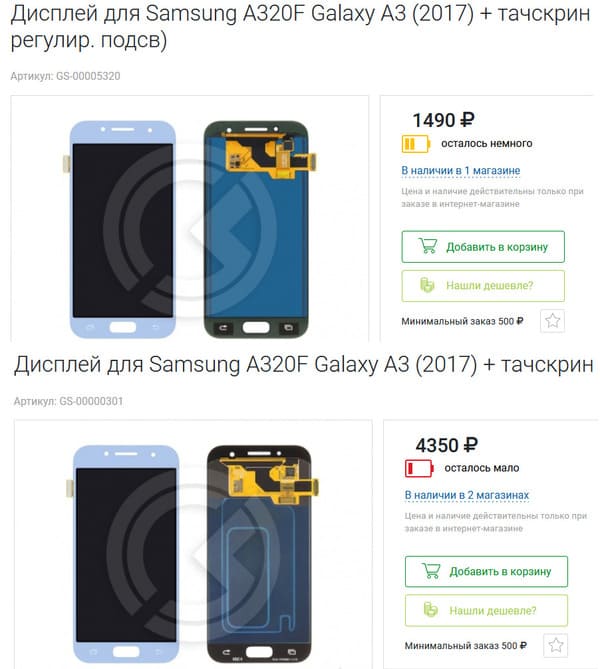The height and width of the screenshot is (669, 600).
Task: Open the В наличии в 2 магазинах link
Action: pos(466,495)
